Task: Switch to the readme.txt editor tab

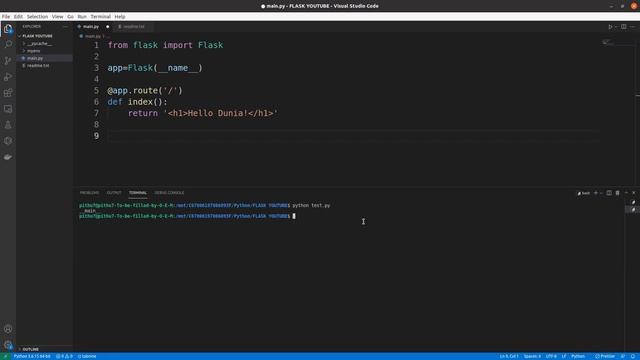Action: tap(133, 27)
